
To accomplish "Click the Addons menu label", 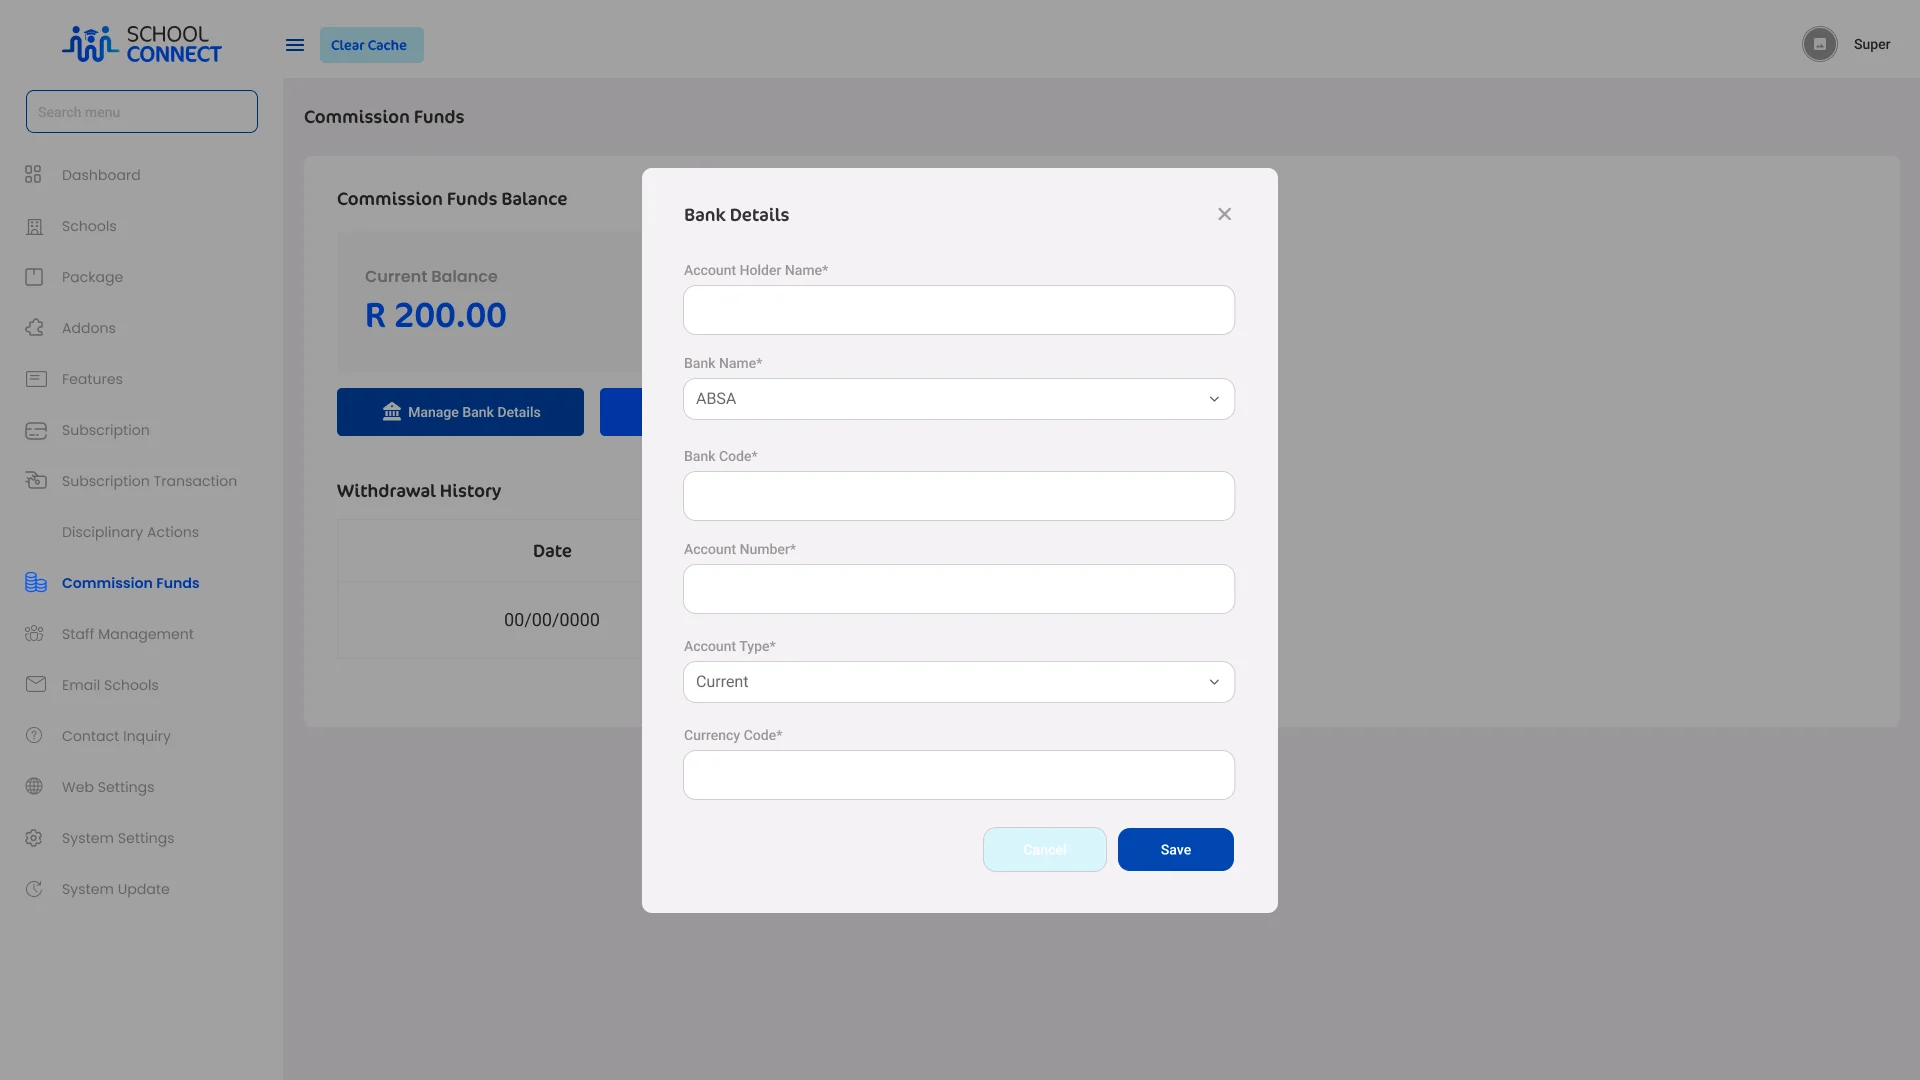I will point(89,328).
